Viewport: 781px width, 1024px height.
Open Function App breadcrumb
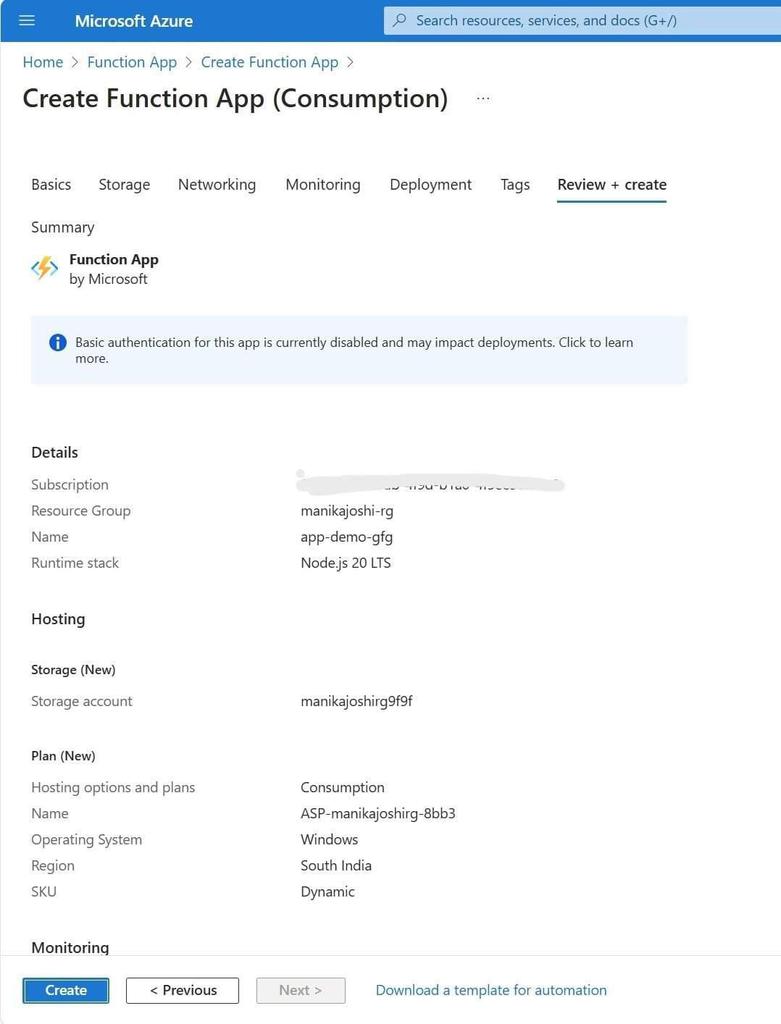(x=132, y=62)
